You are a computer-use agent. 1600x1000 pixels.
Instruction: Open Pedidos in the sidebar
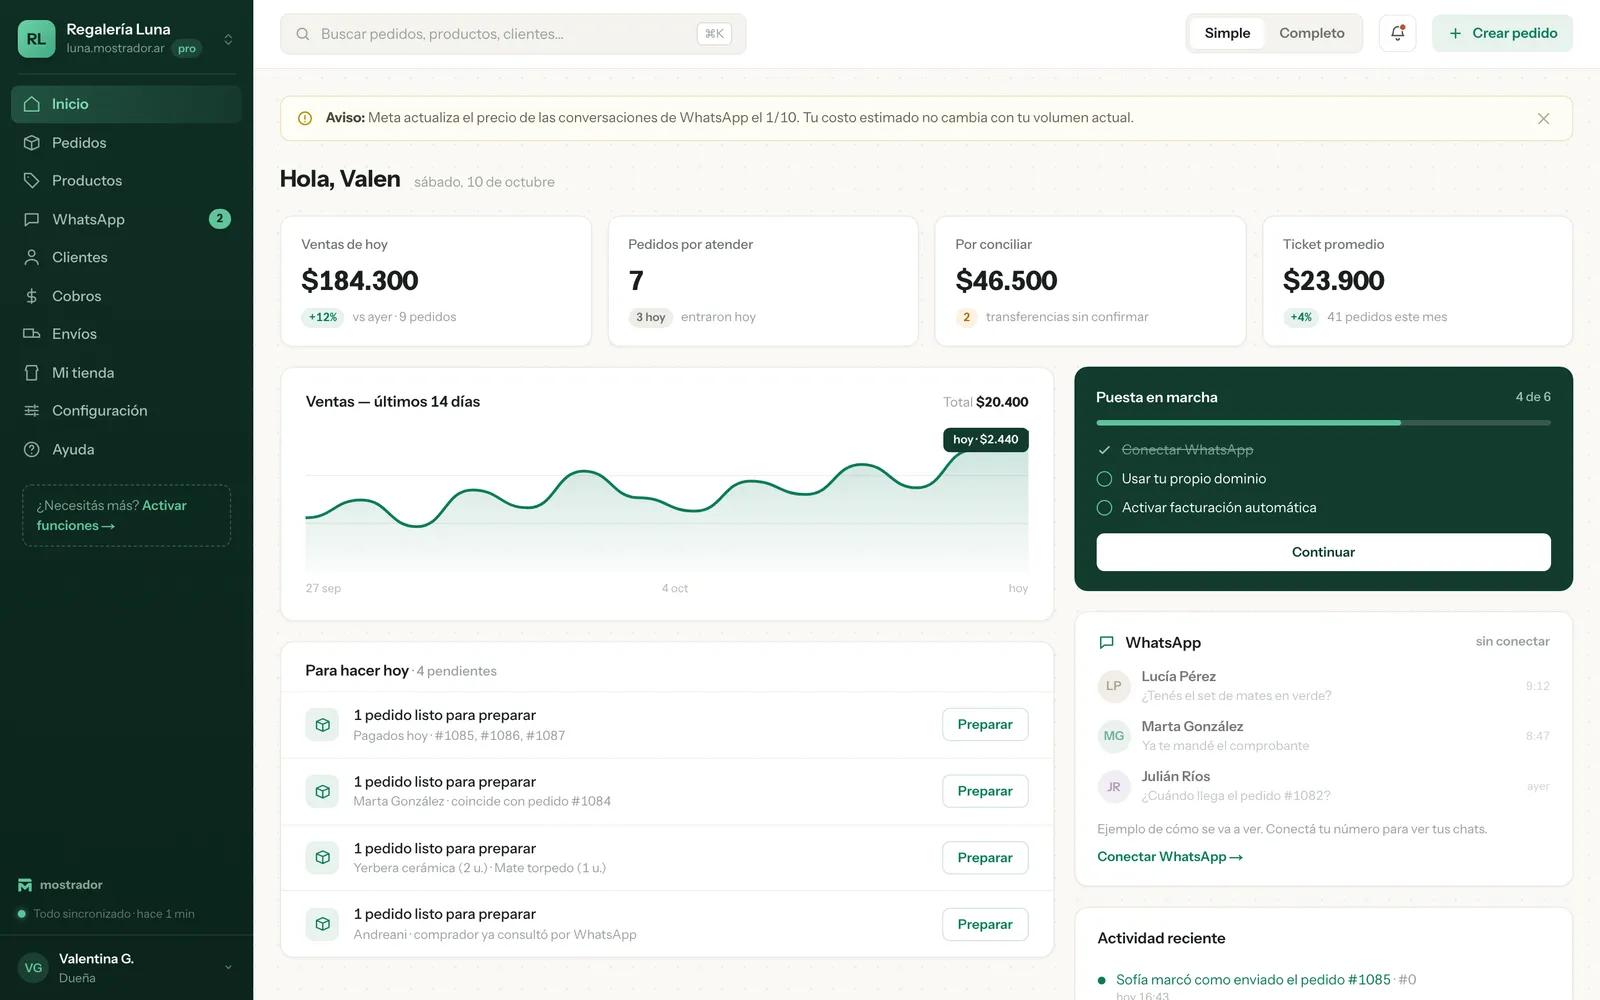(x=126, y=143)
